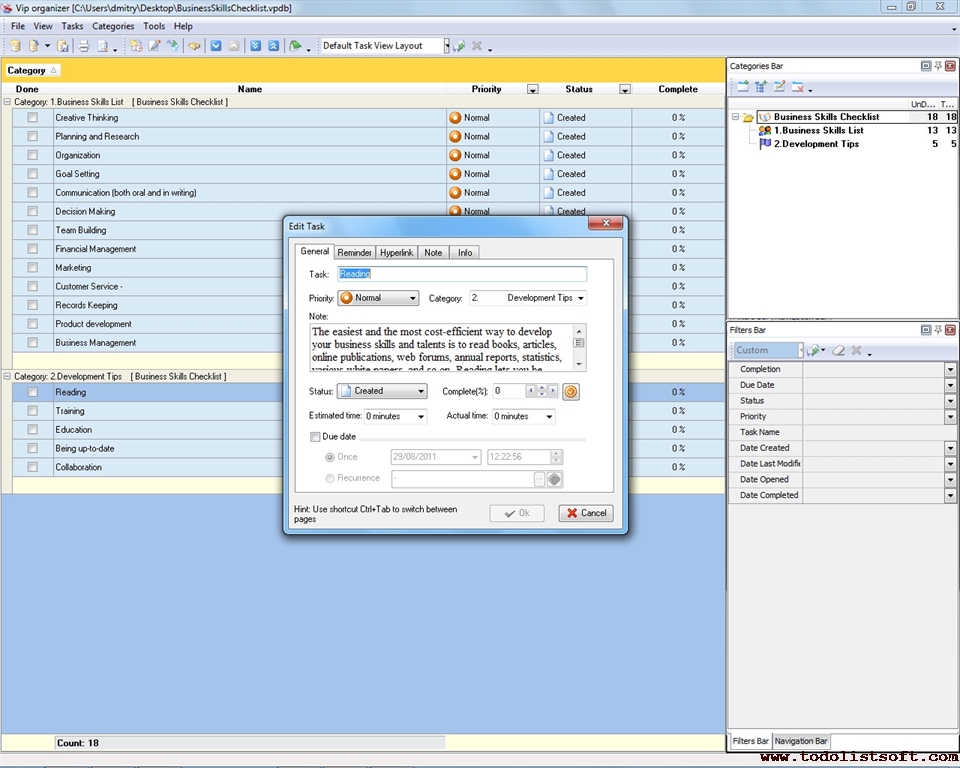The height and width of the screenshot is (768, 960).
Task: Click the print icon in the main toolbar
Action: (x=84, y=46)
